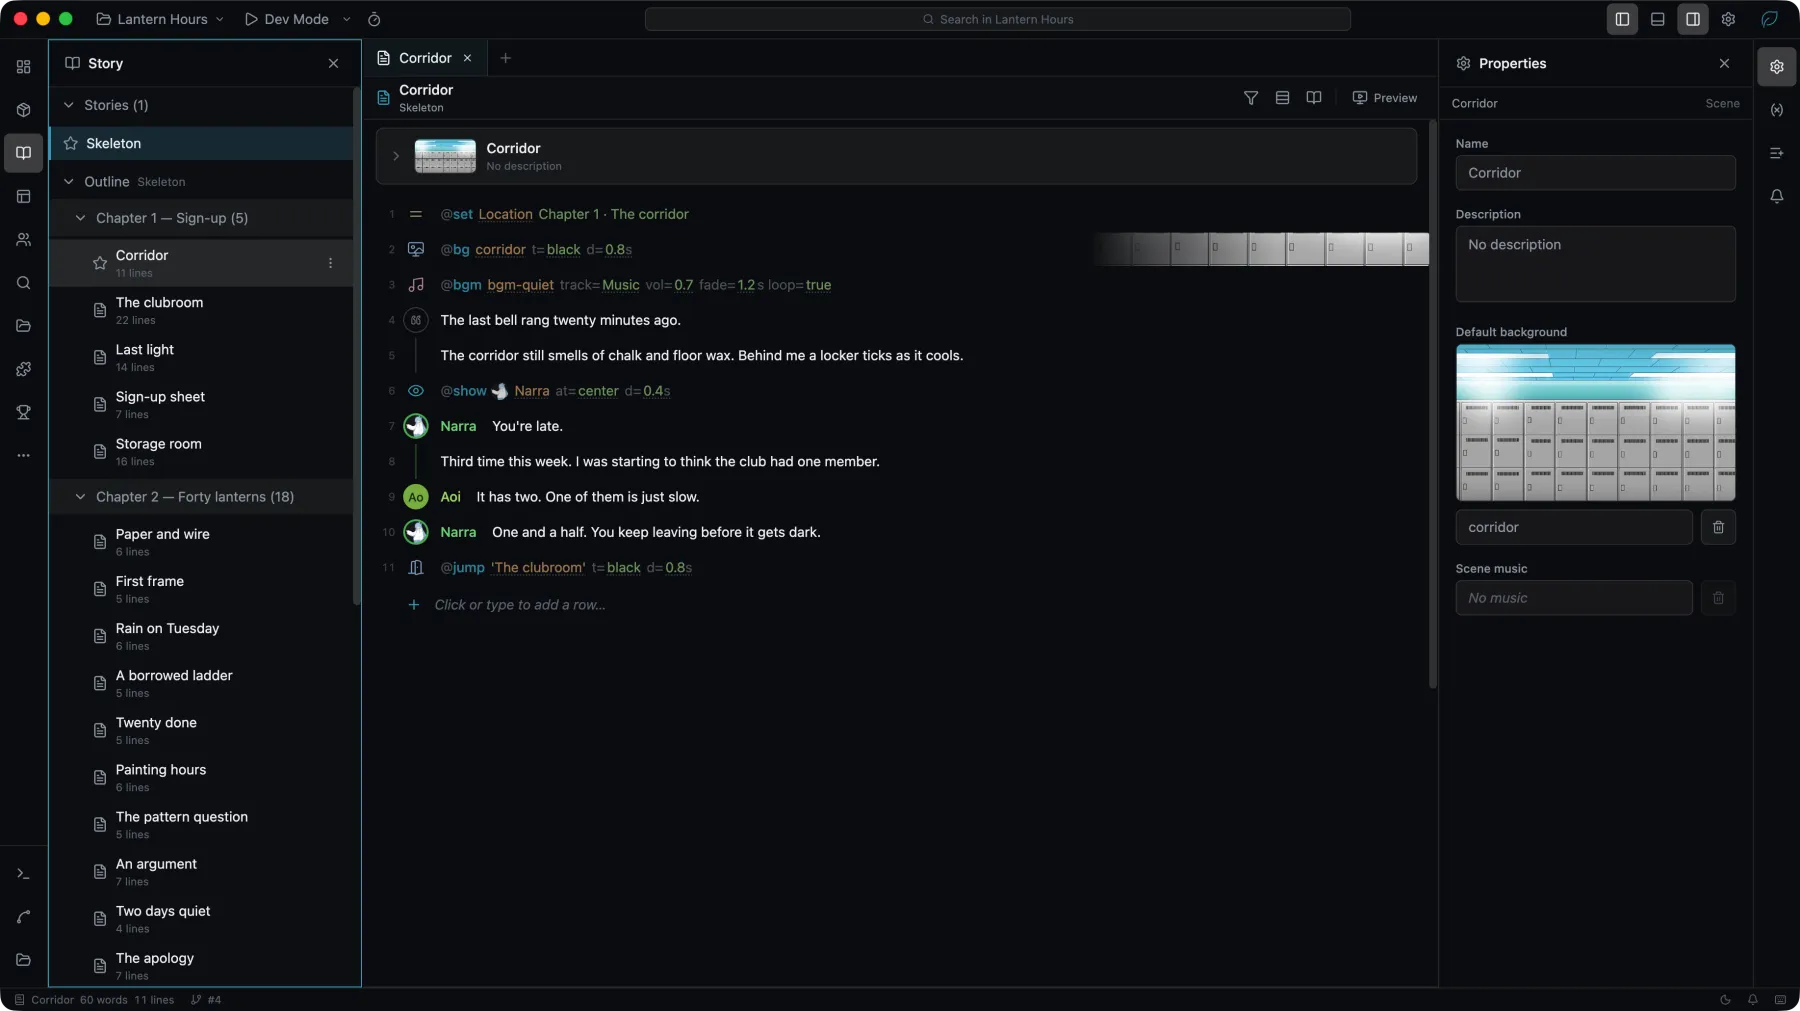
Task: Open the pen stroke icon in left rail
Action: pos(23,917)
